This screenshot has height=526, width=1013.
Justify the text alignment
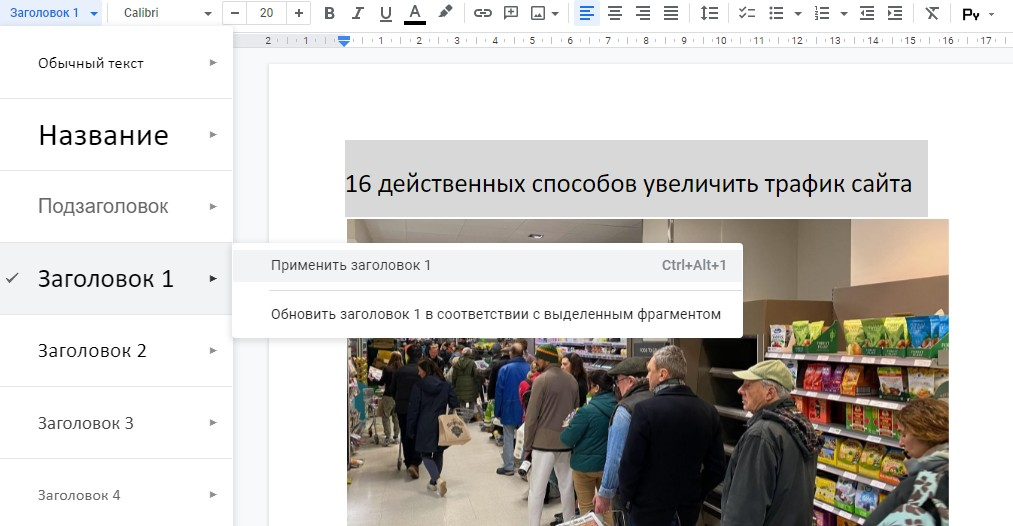pyautogui.click(x=671, y=14)
